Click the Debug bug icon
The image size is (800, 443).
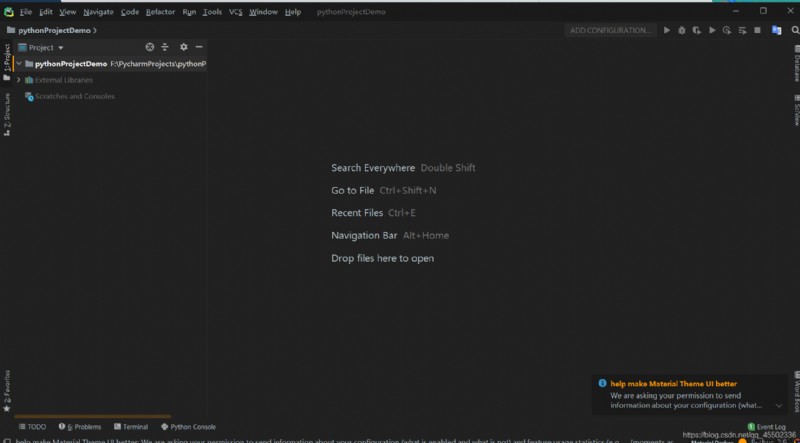pyautogui.click(x=682, y=30)
